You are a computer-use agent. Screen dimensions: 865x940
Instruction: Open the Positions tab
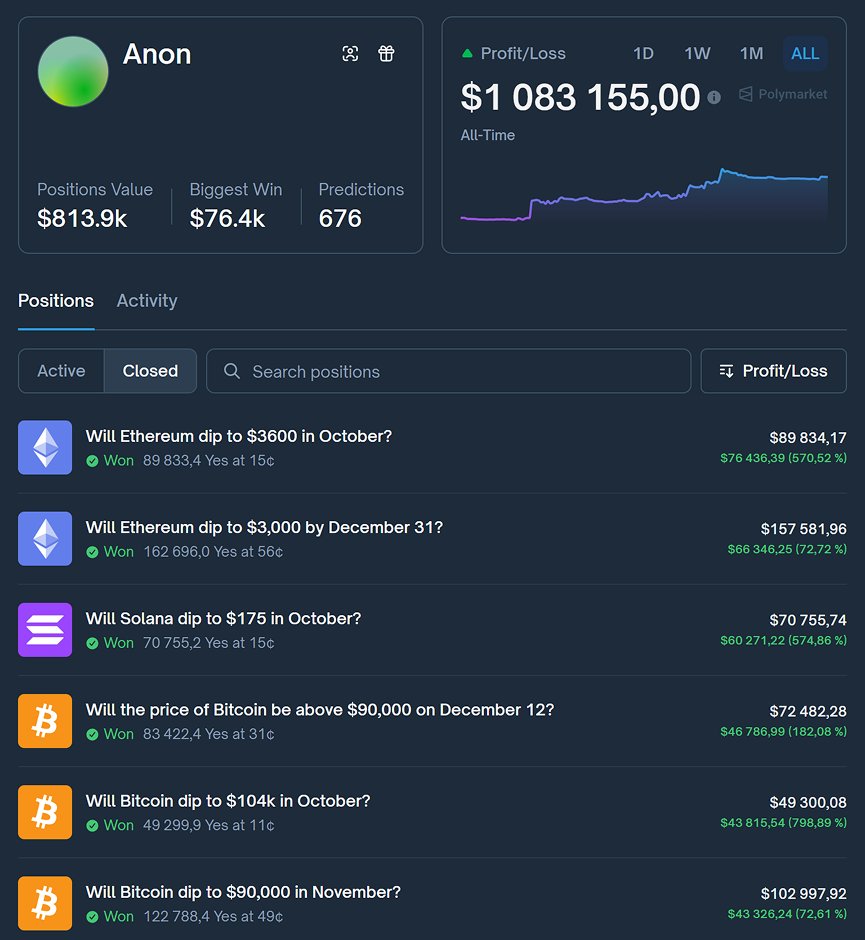coord(56,300)
